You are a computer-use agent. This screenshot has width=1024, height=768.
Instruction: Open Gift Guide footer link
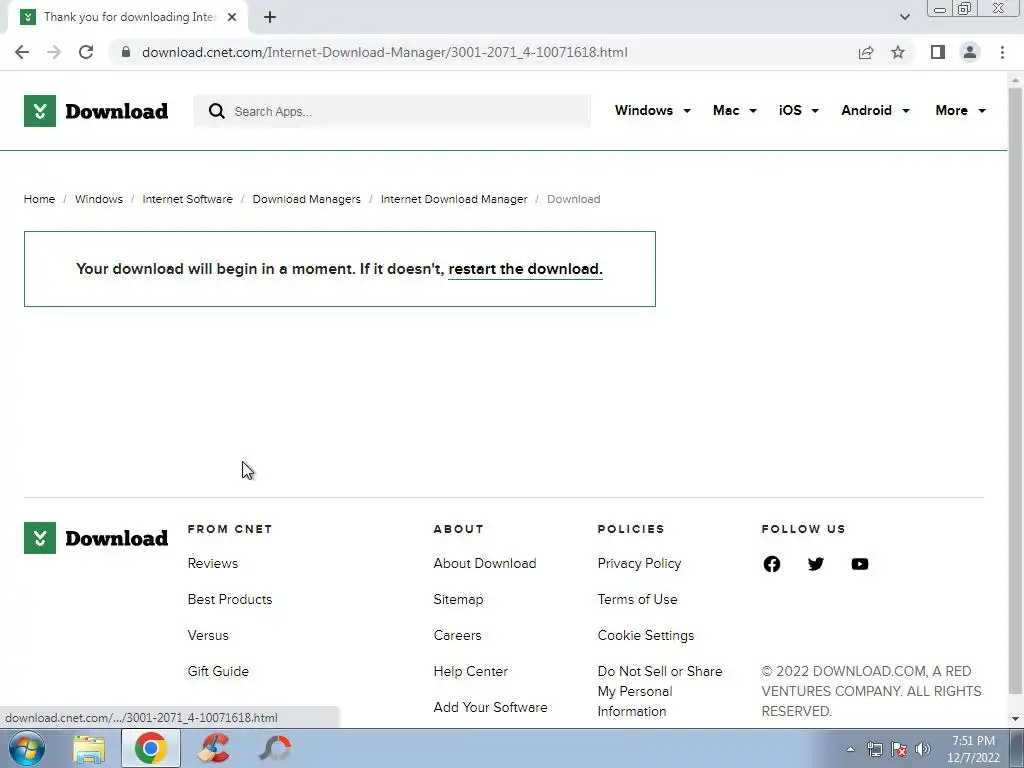tap(218, 671)
